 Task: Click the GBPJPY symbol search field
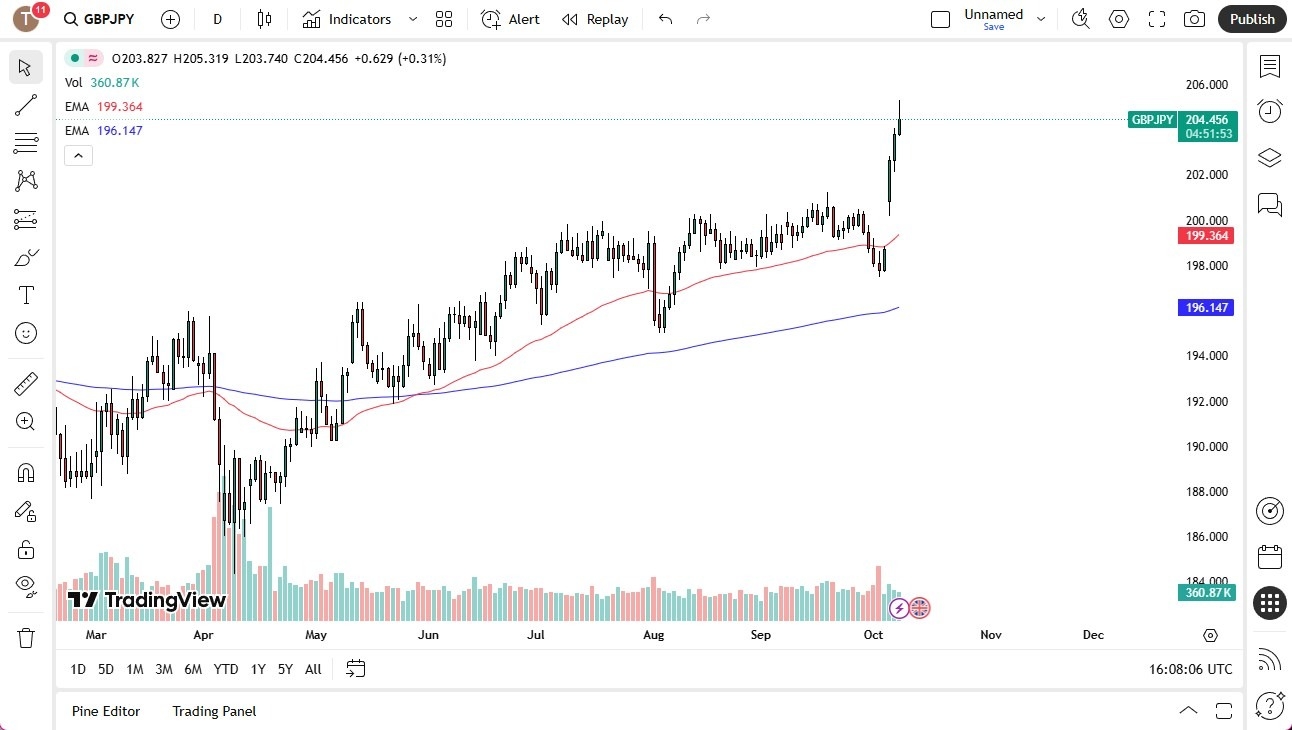pos(99,19)
